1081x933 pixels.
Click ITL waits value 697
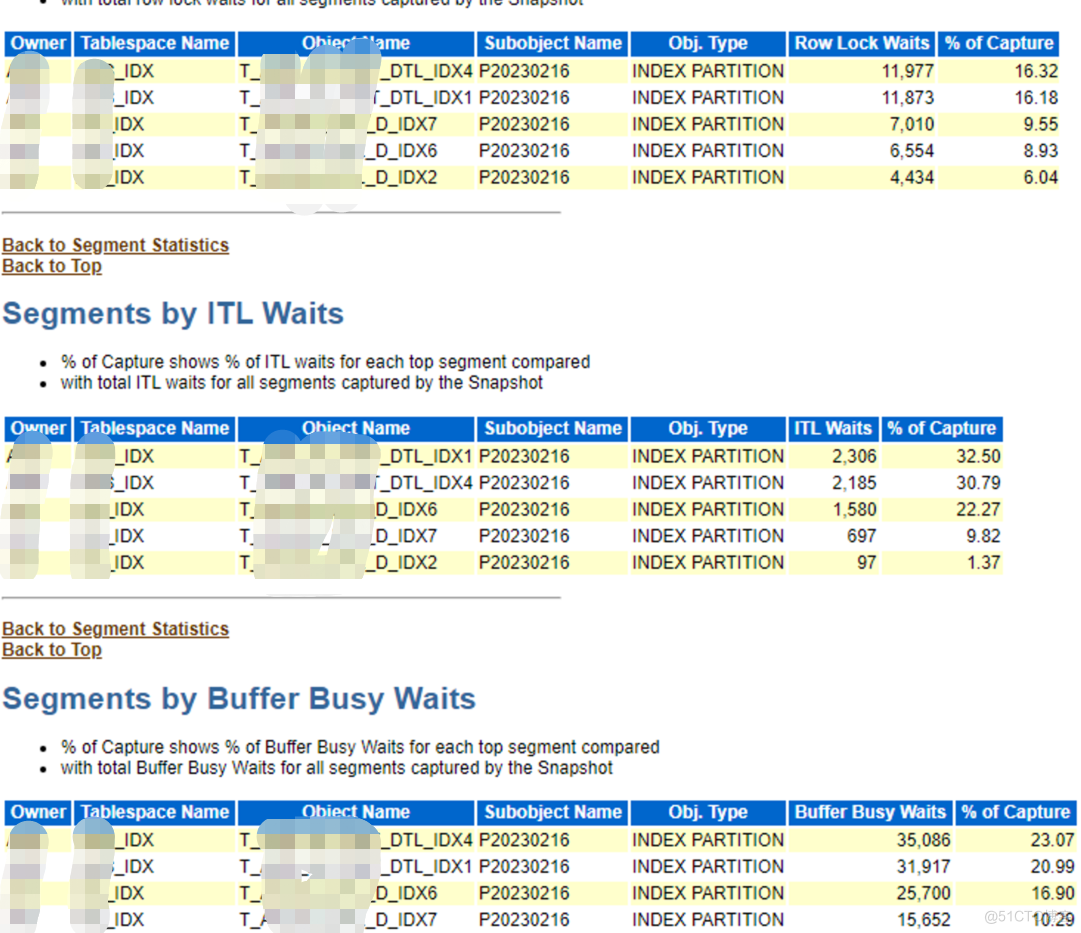862,536
